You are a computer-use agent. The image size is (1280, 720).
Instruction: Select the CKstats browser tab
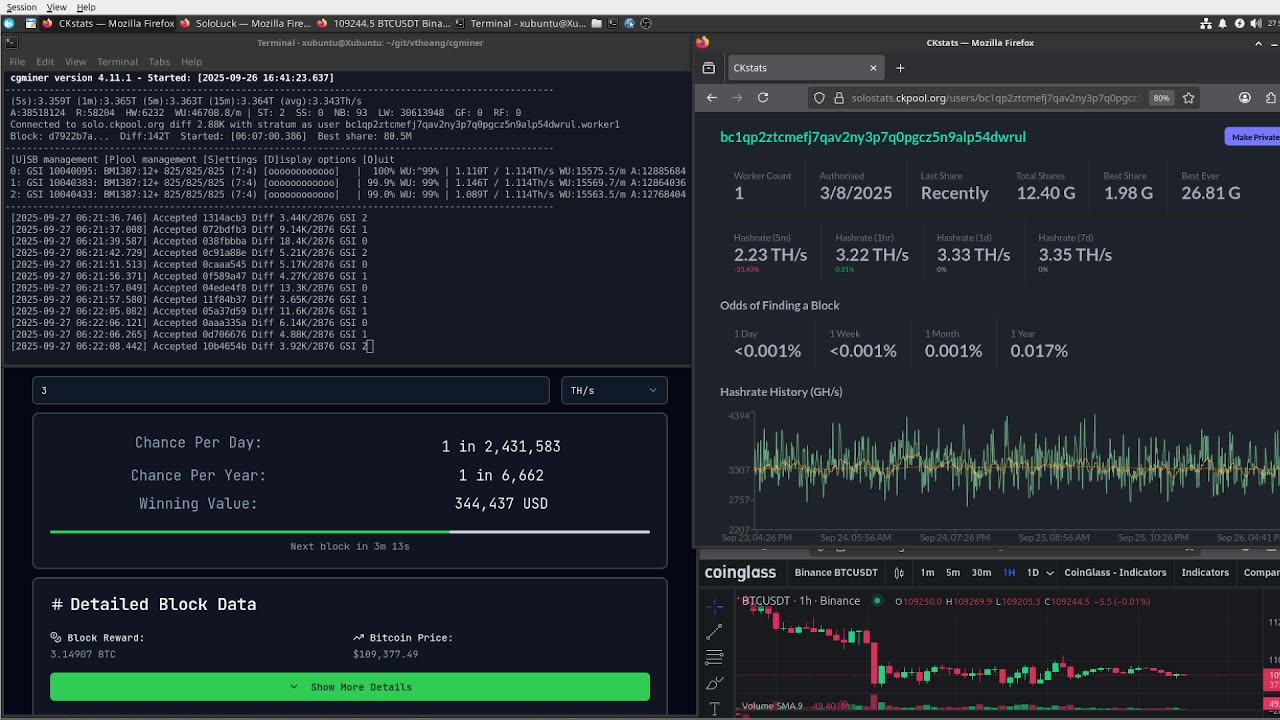804,68
